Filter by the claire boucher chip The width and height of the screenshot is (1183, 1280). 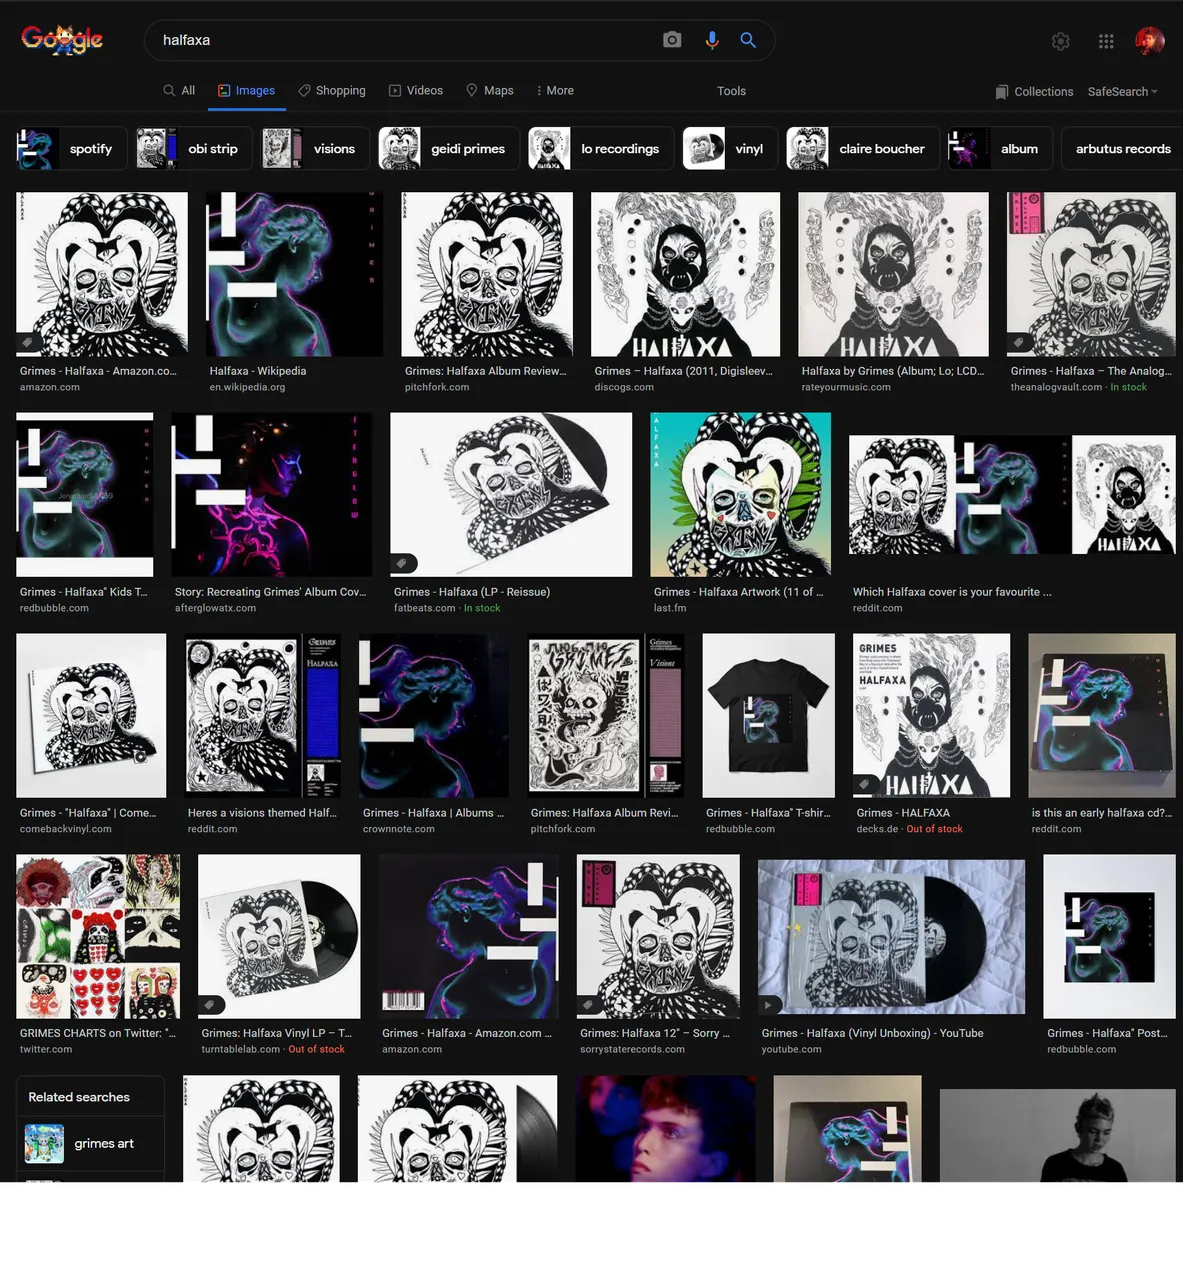[863, 148]
